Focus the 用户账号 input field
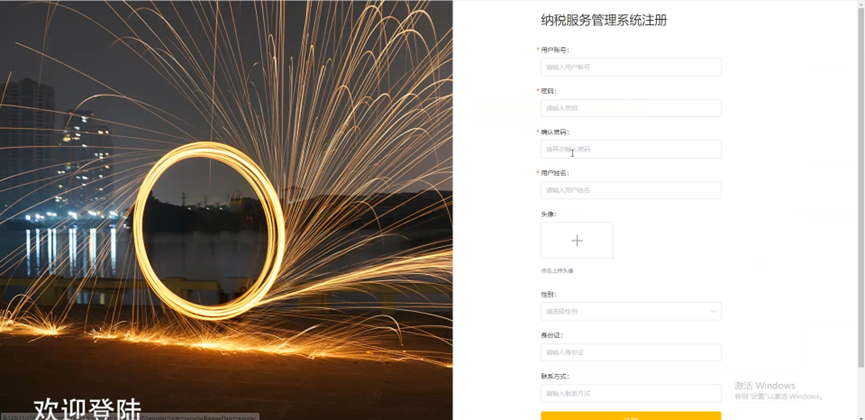 (x=631, y=67)
